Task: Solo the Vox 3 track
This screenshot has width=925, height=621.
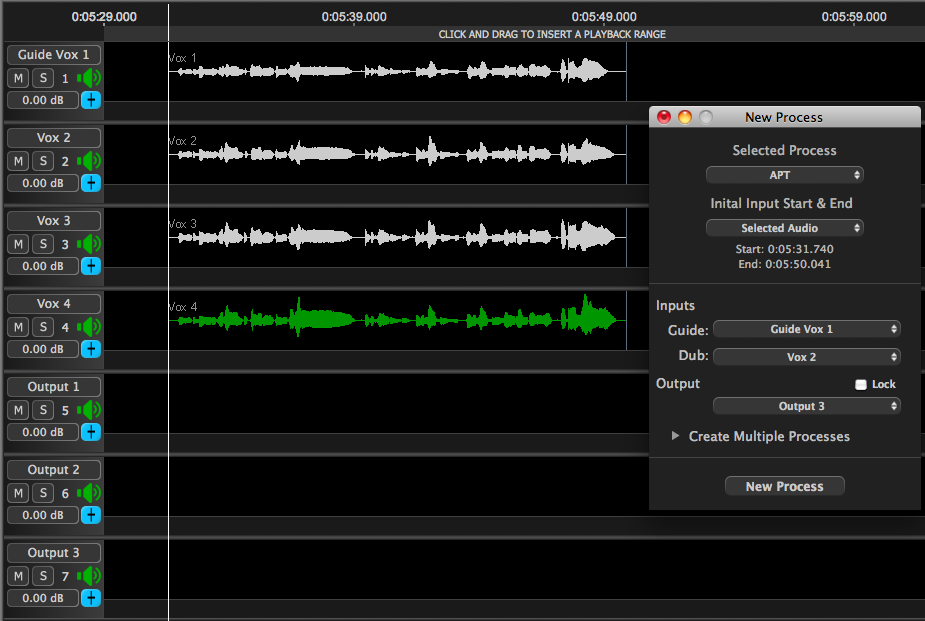Action: [x=43, y=244]
